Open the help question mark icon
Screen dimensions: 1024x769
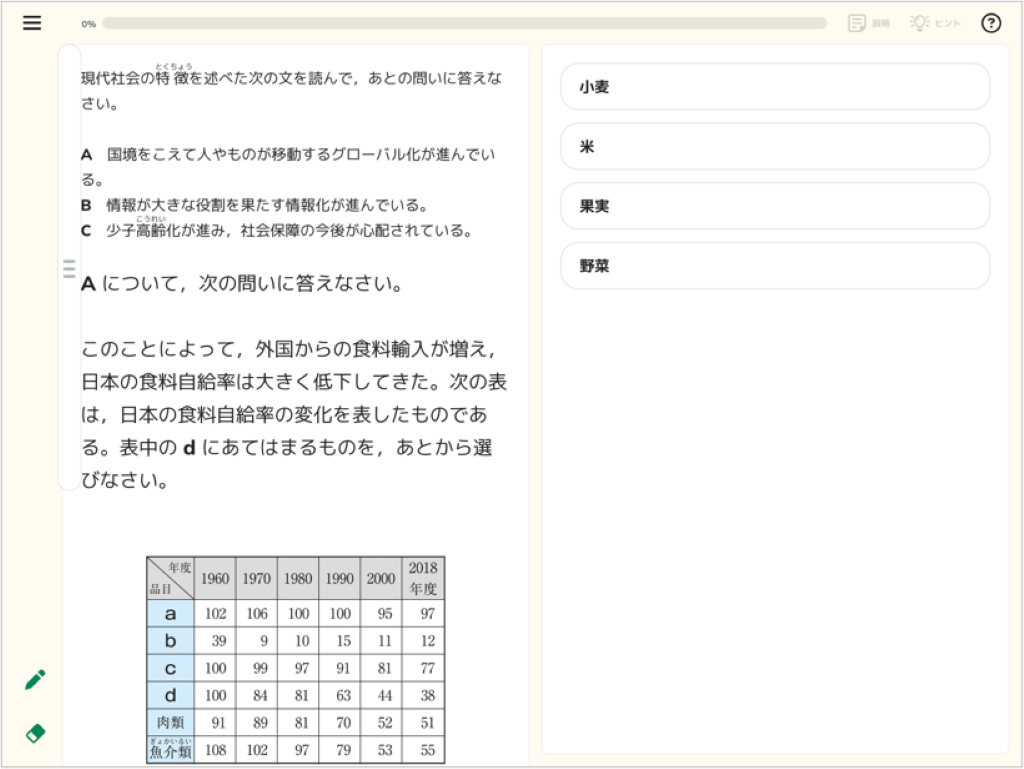coord(991,24)
